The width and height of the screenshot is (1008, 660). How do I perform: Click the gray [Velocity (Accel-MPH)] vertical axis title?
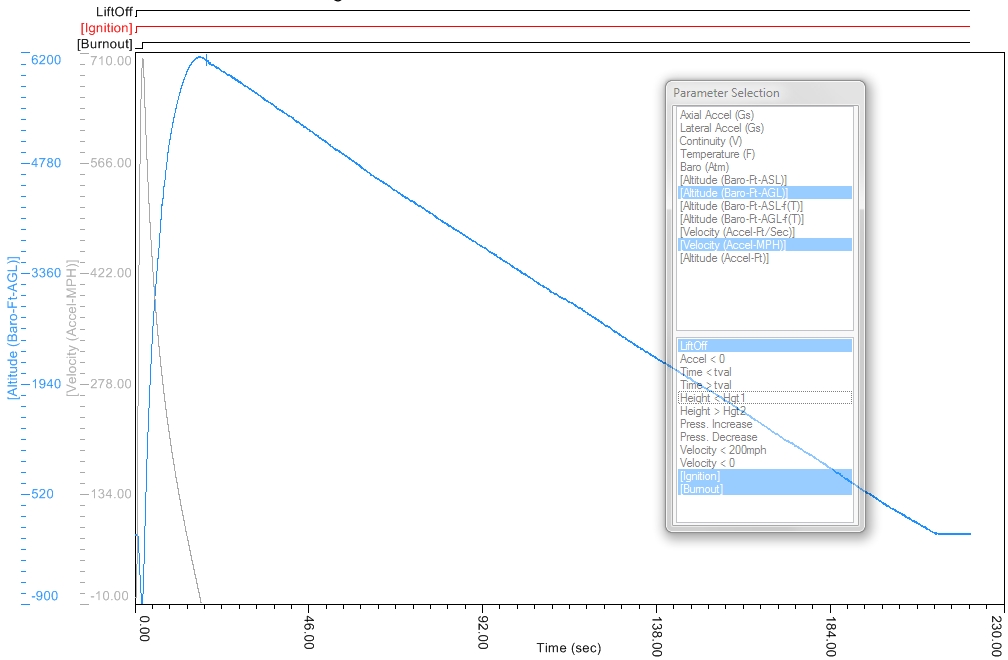click(x=71, y=328)
